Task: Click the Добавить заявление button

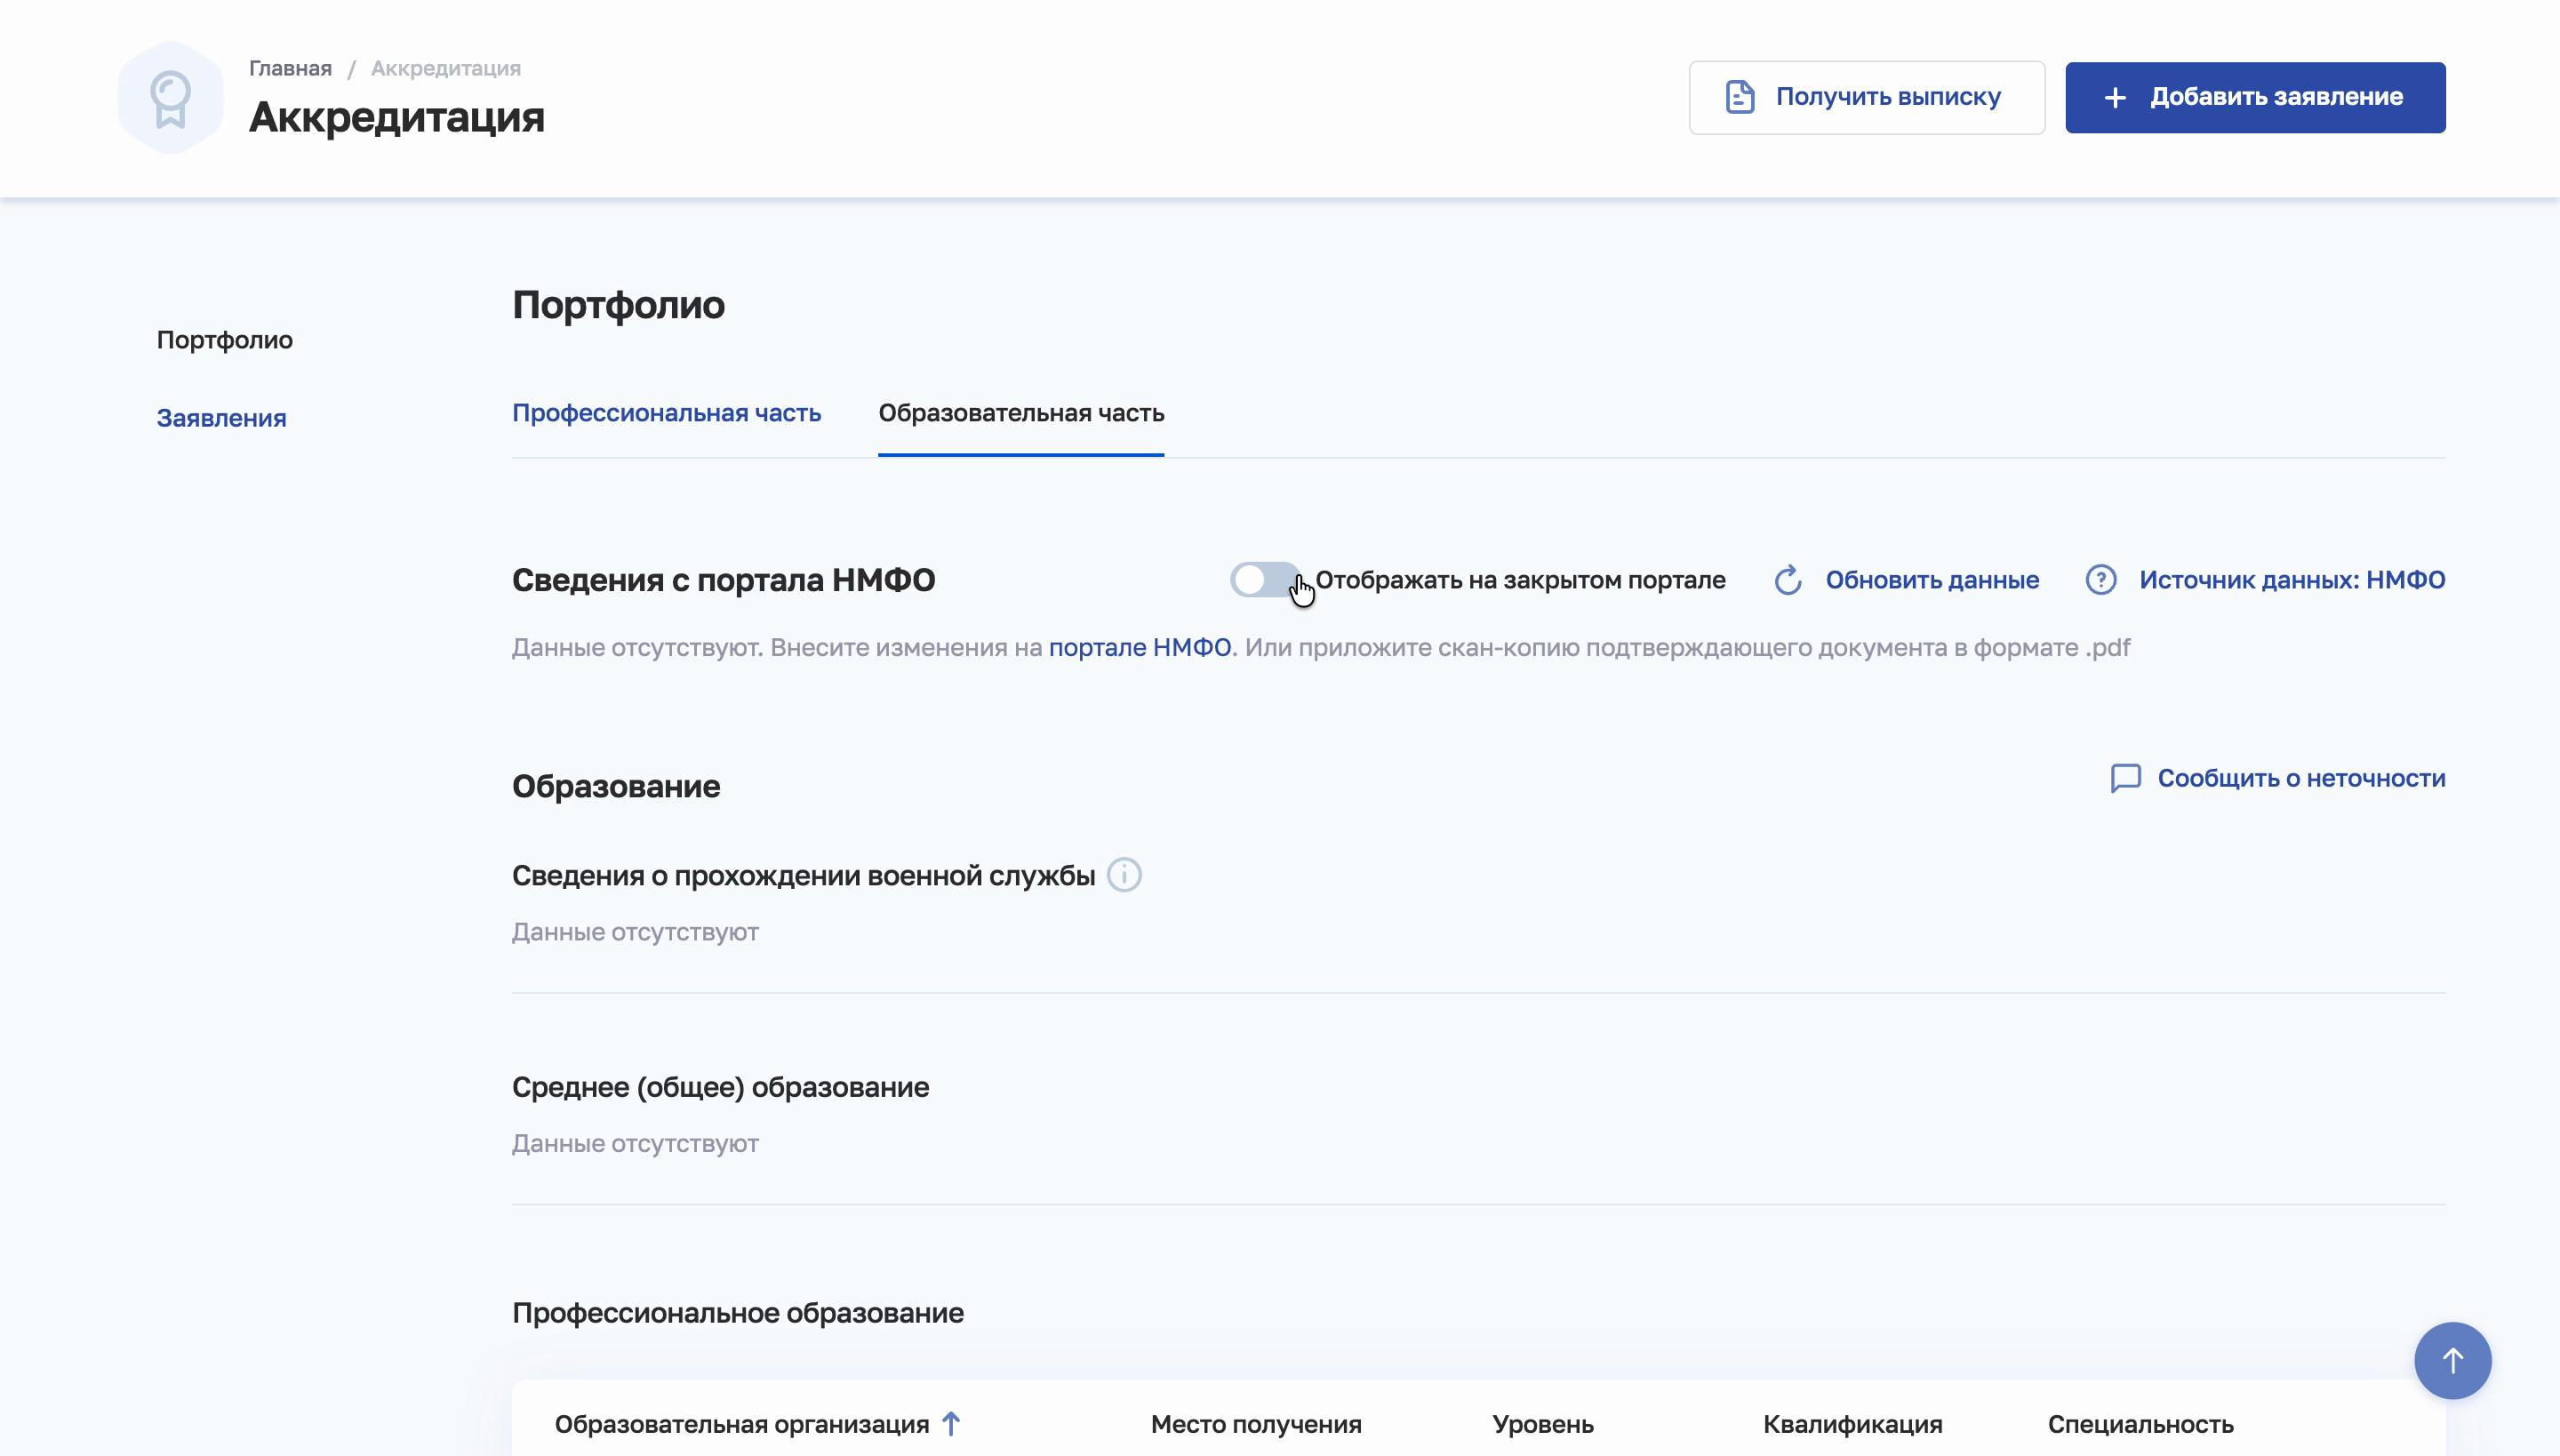Action: (2255, 97)
